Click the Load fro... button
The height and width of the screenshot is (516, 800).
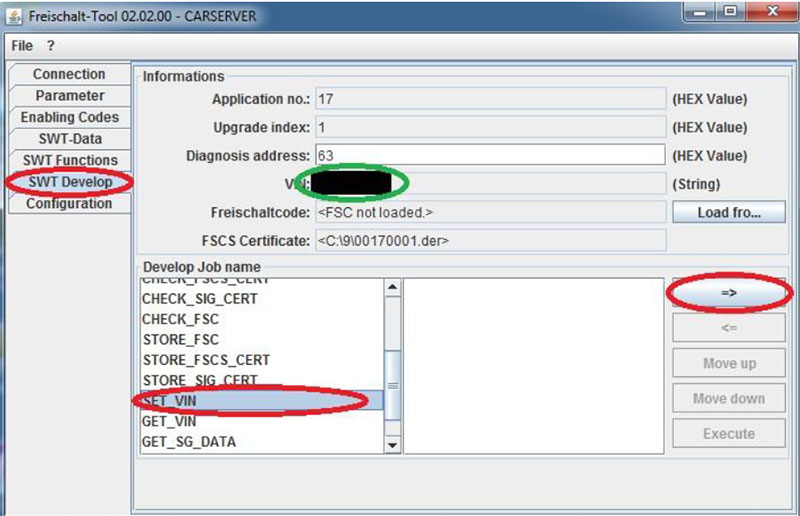pyautogui.click(x=729, y=212)
